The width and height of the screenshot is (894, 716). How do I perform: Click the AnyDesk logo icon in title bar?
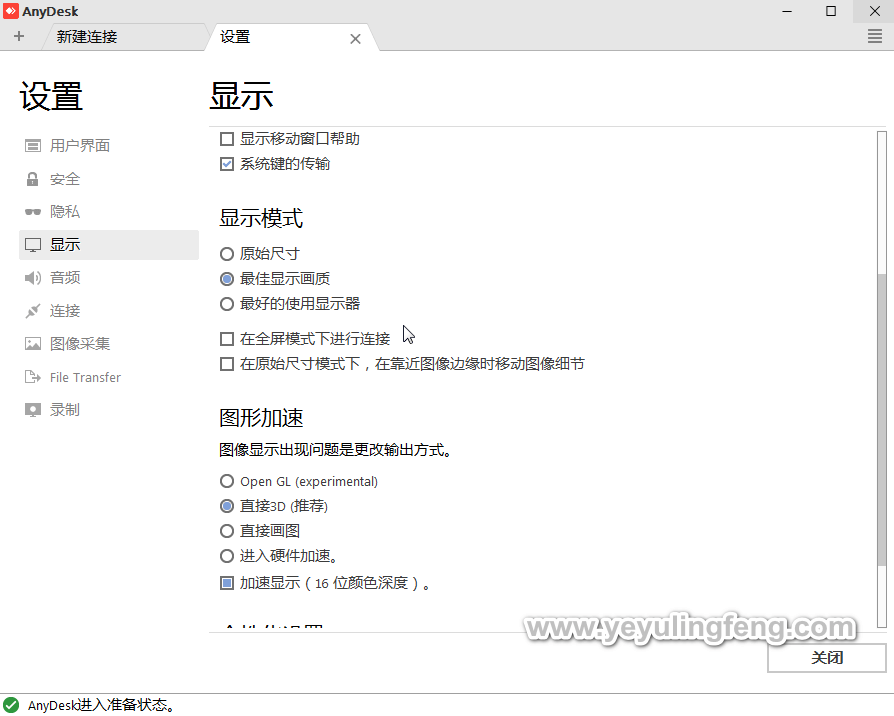pos(11,11)
